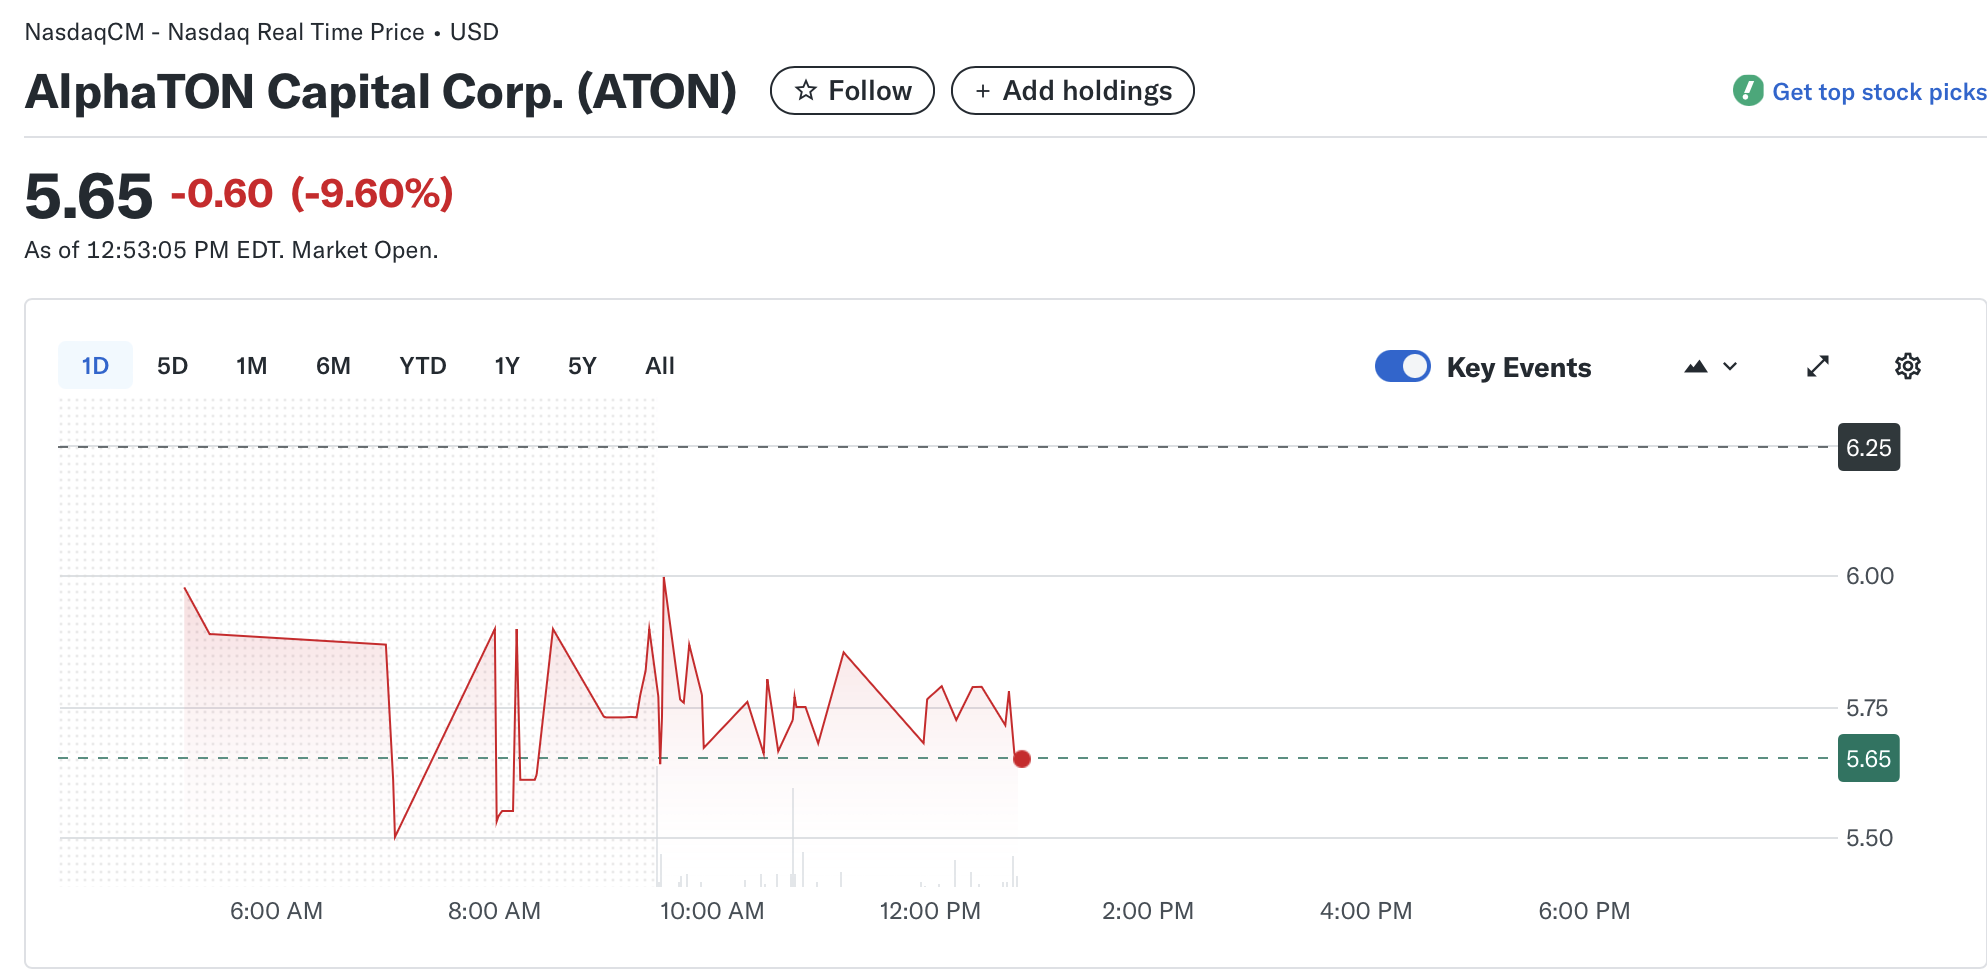Click the 6.25 previous close label
1987x969 pixels.
(x=1868, y=448)
